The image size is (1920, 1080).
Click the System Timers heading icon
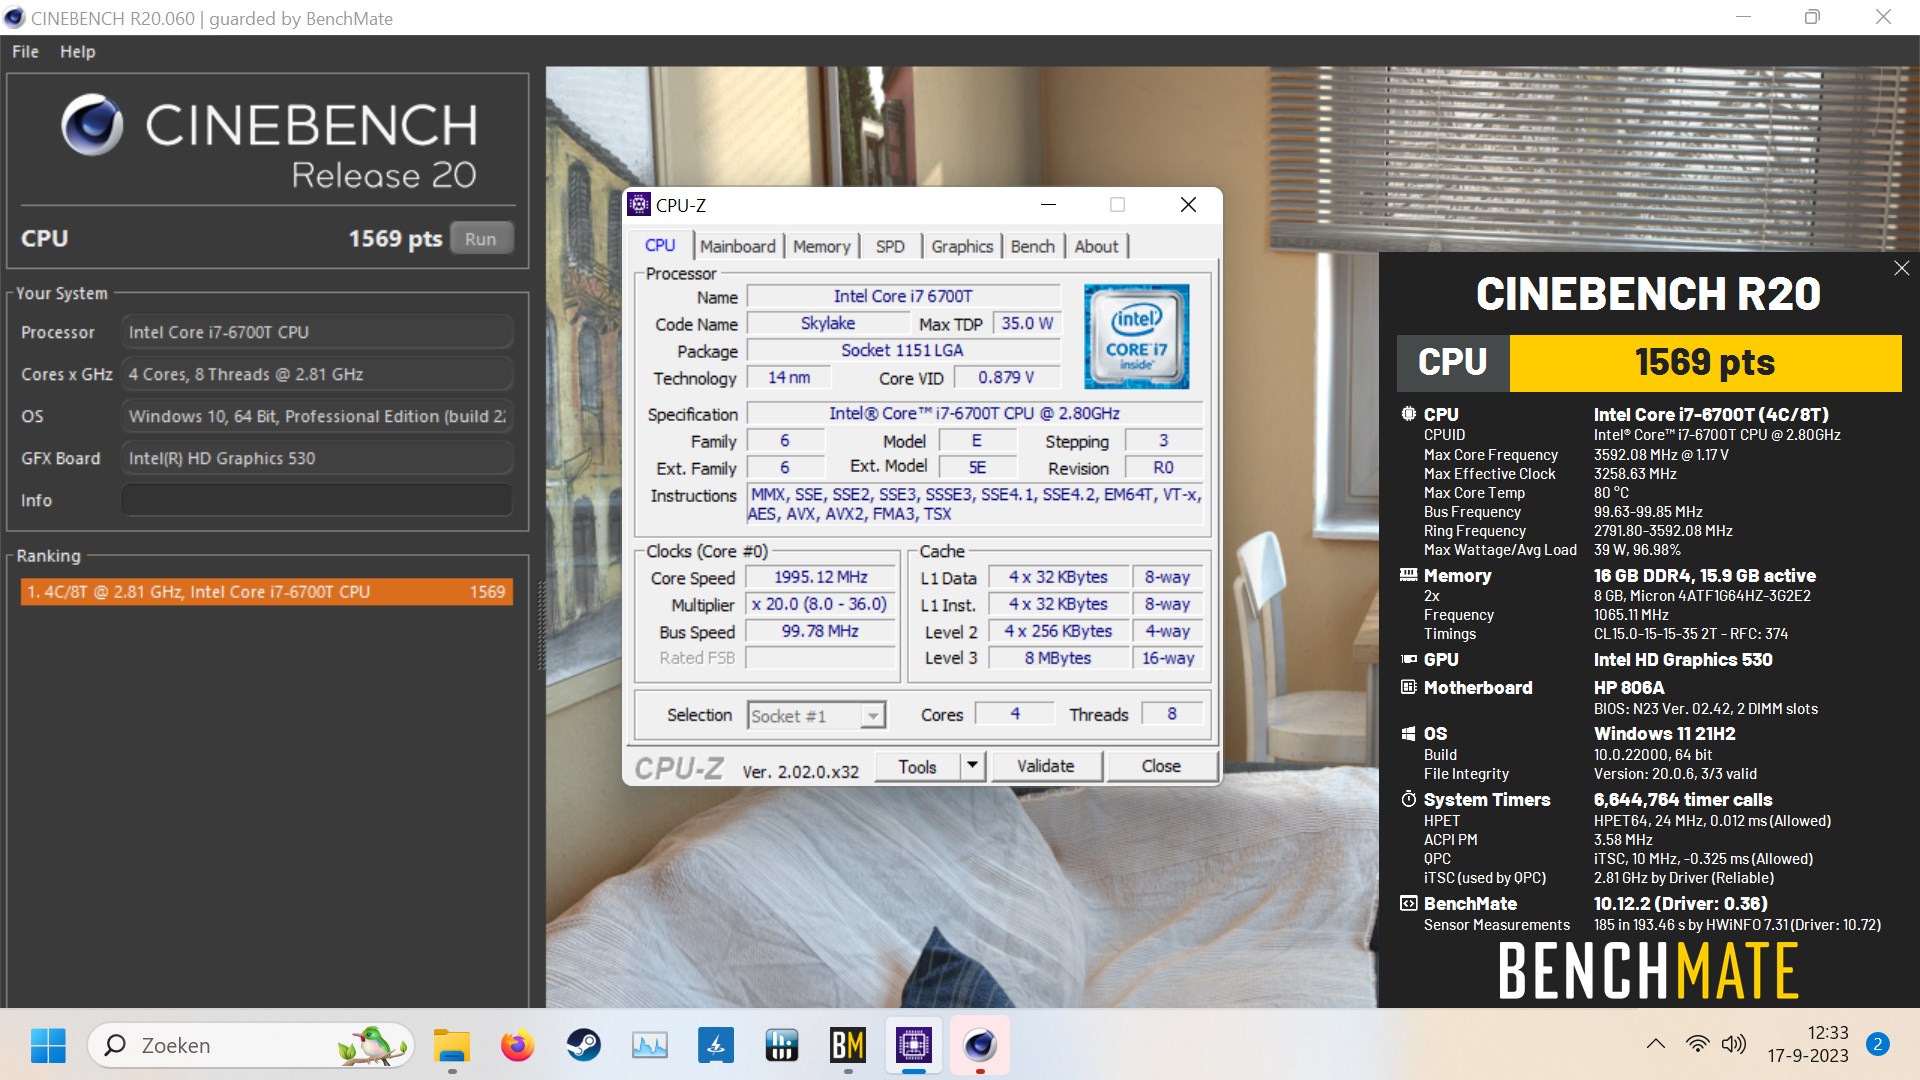(x=1408, y=799)
